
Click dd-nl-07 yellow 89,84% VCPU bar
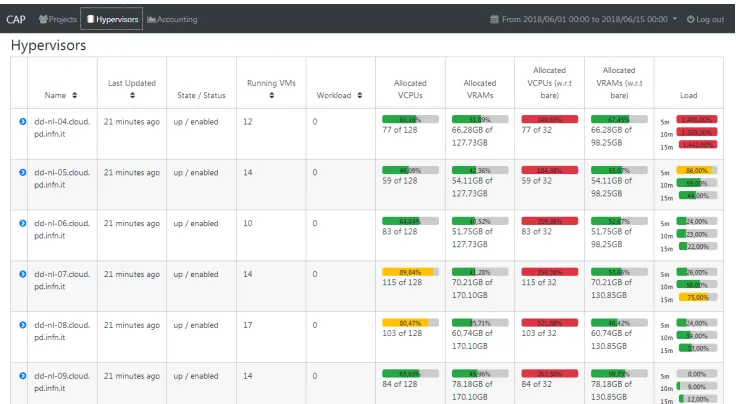click(x=410, y=272)
